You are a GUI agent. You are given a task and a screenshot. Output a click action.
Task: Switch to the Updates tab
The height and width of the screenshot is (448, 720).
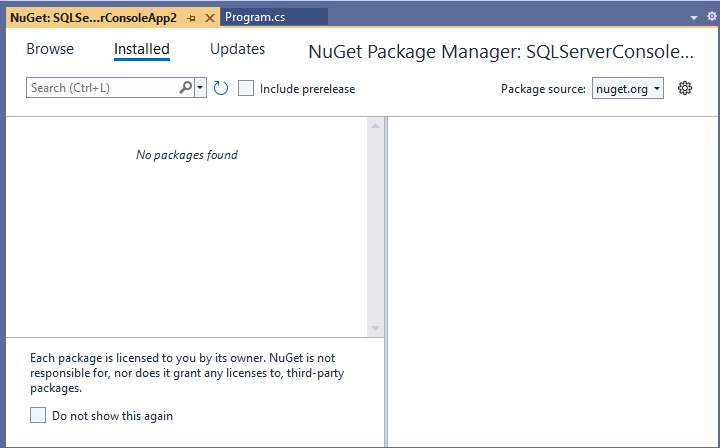(237, 49)
